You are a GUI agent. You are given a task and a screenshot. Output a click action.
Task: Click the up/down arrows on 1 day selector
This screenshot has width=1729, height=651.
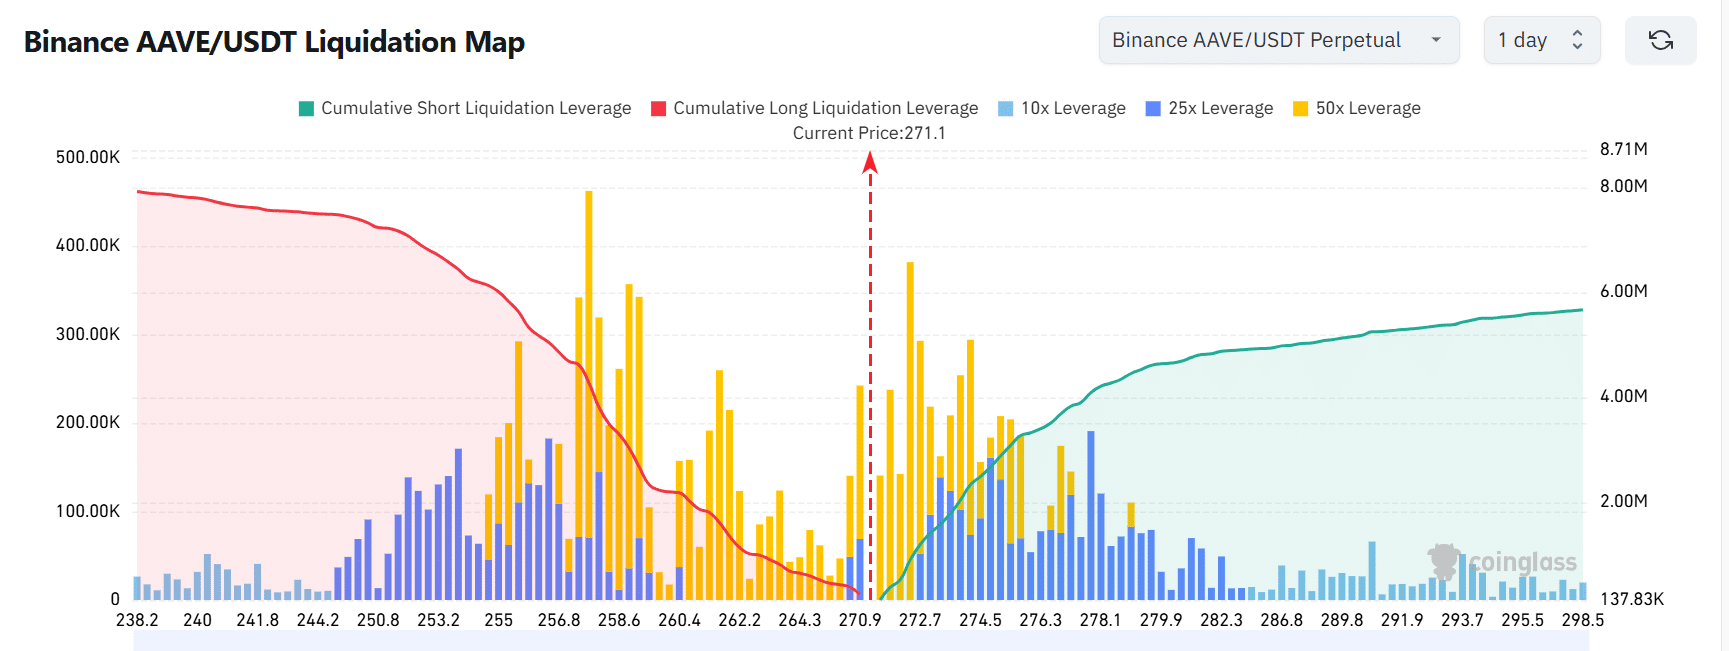[1577, 40]
